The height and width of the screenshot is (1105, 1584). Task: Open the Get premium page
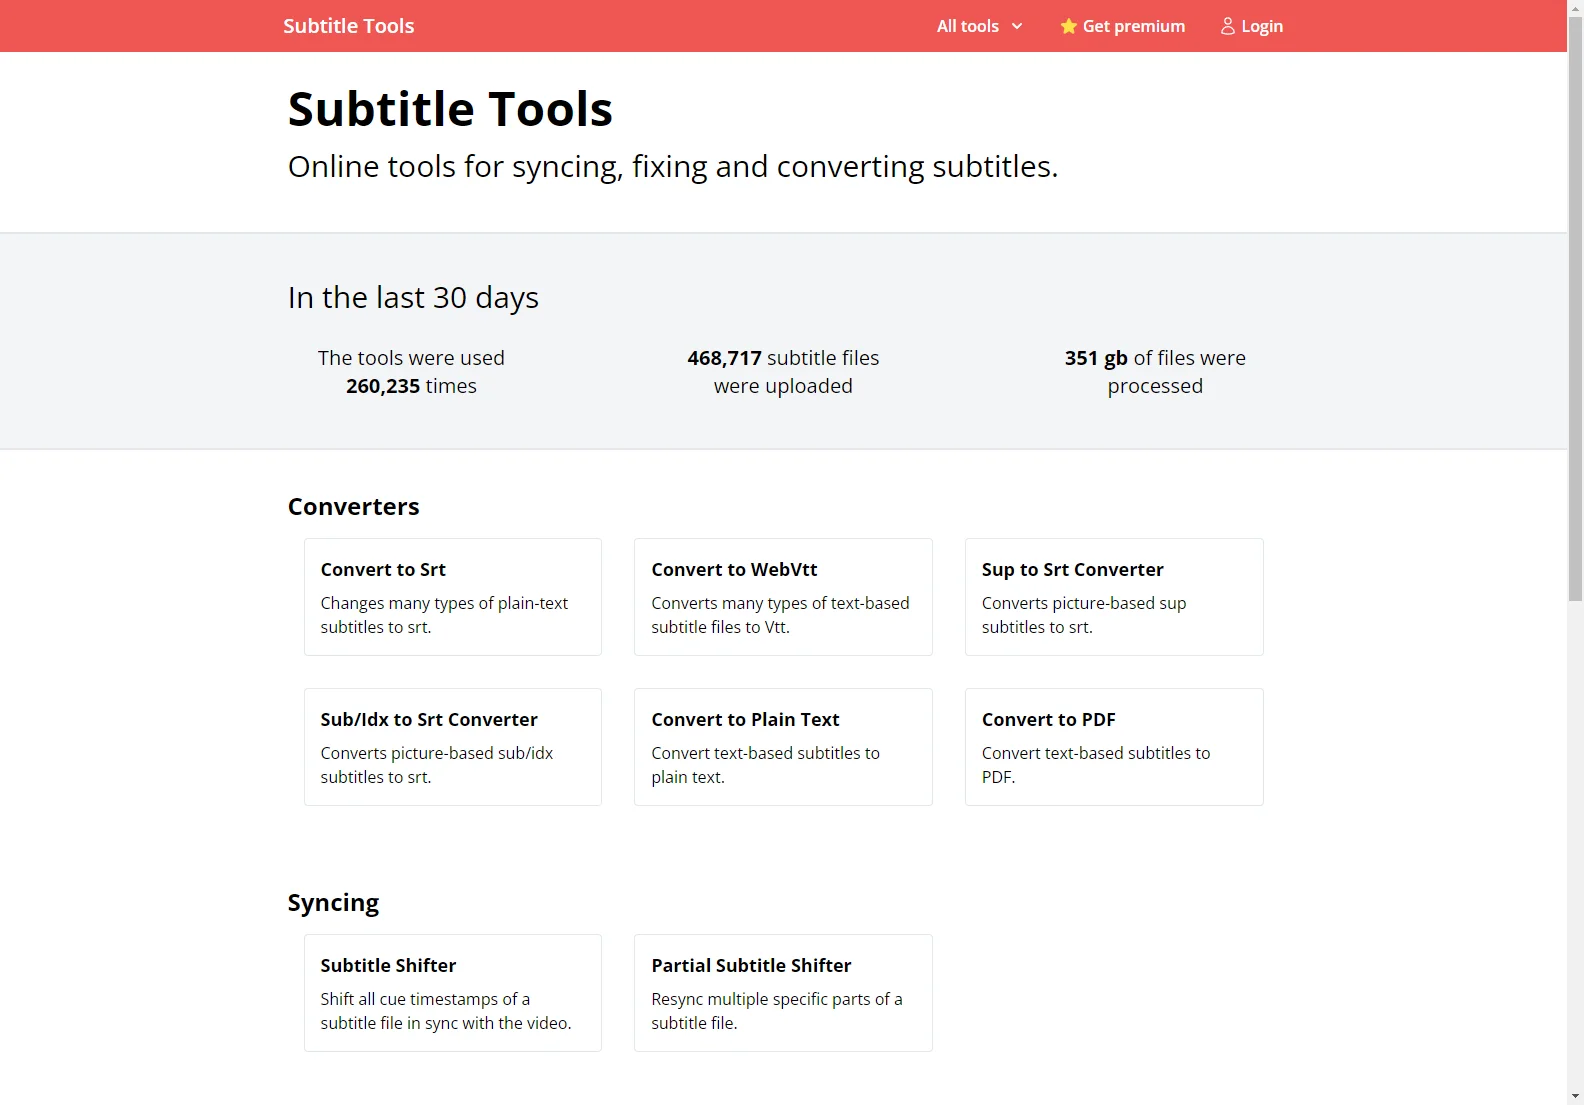pyautogui.click(x=1122, y=26)
